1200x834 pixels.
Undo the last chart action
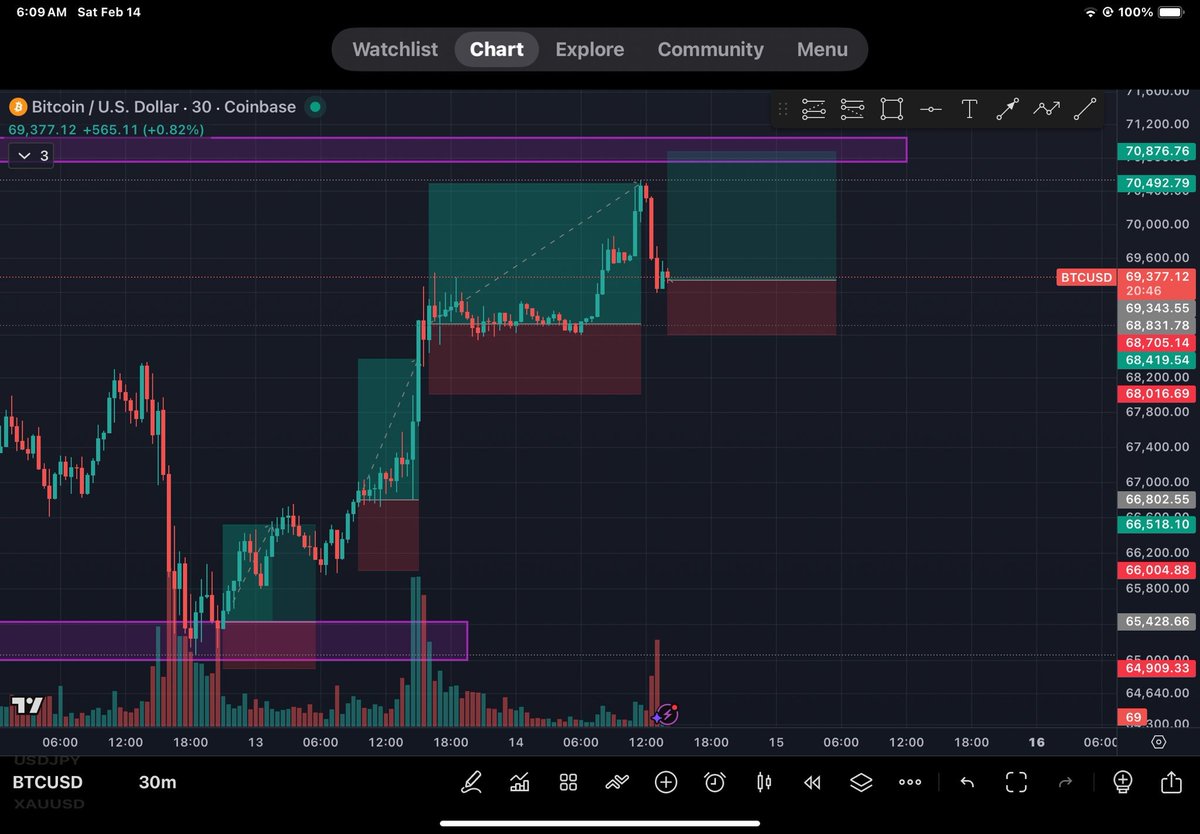click(x=967, y=782)
